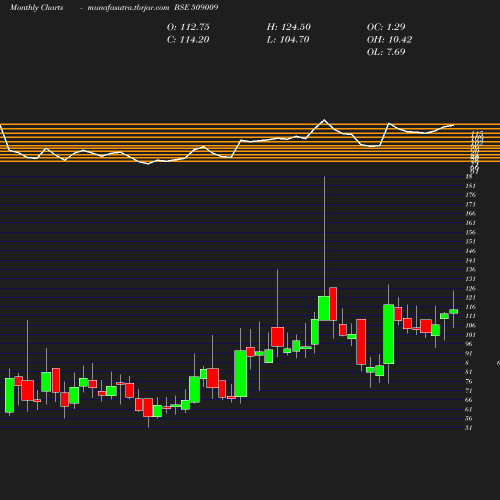Click the 96 price axis label
The image size is (500, 500).
[x=469, y=344]
